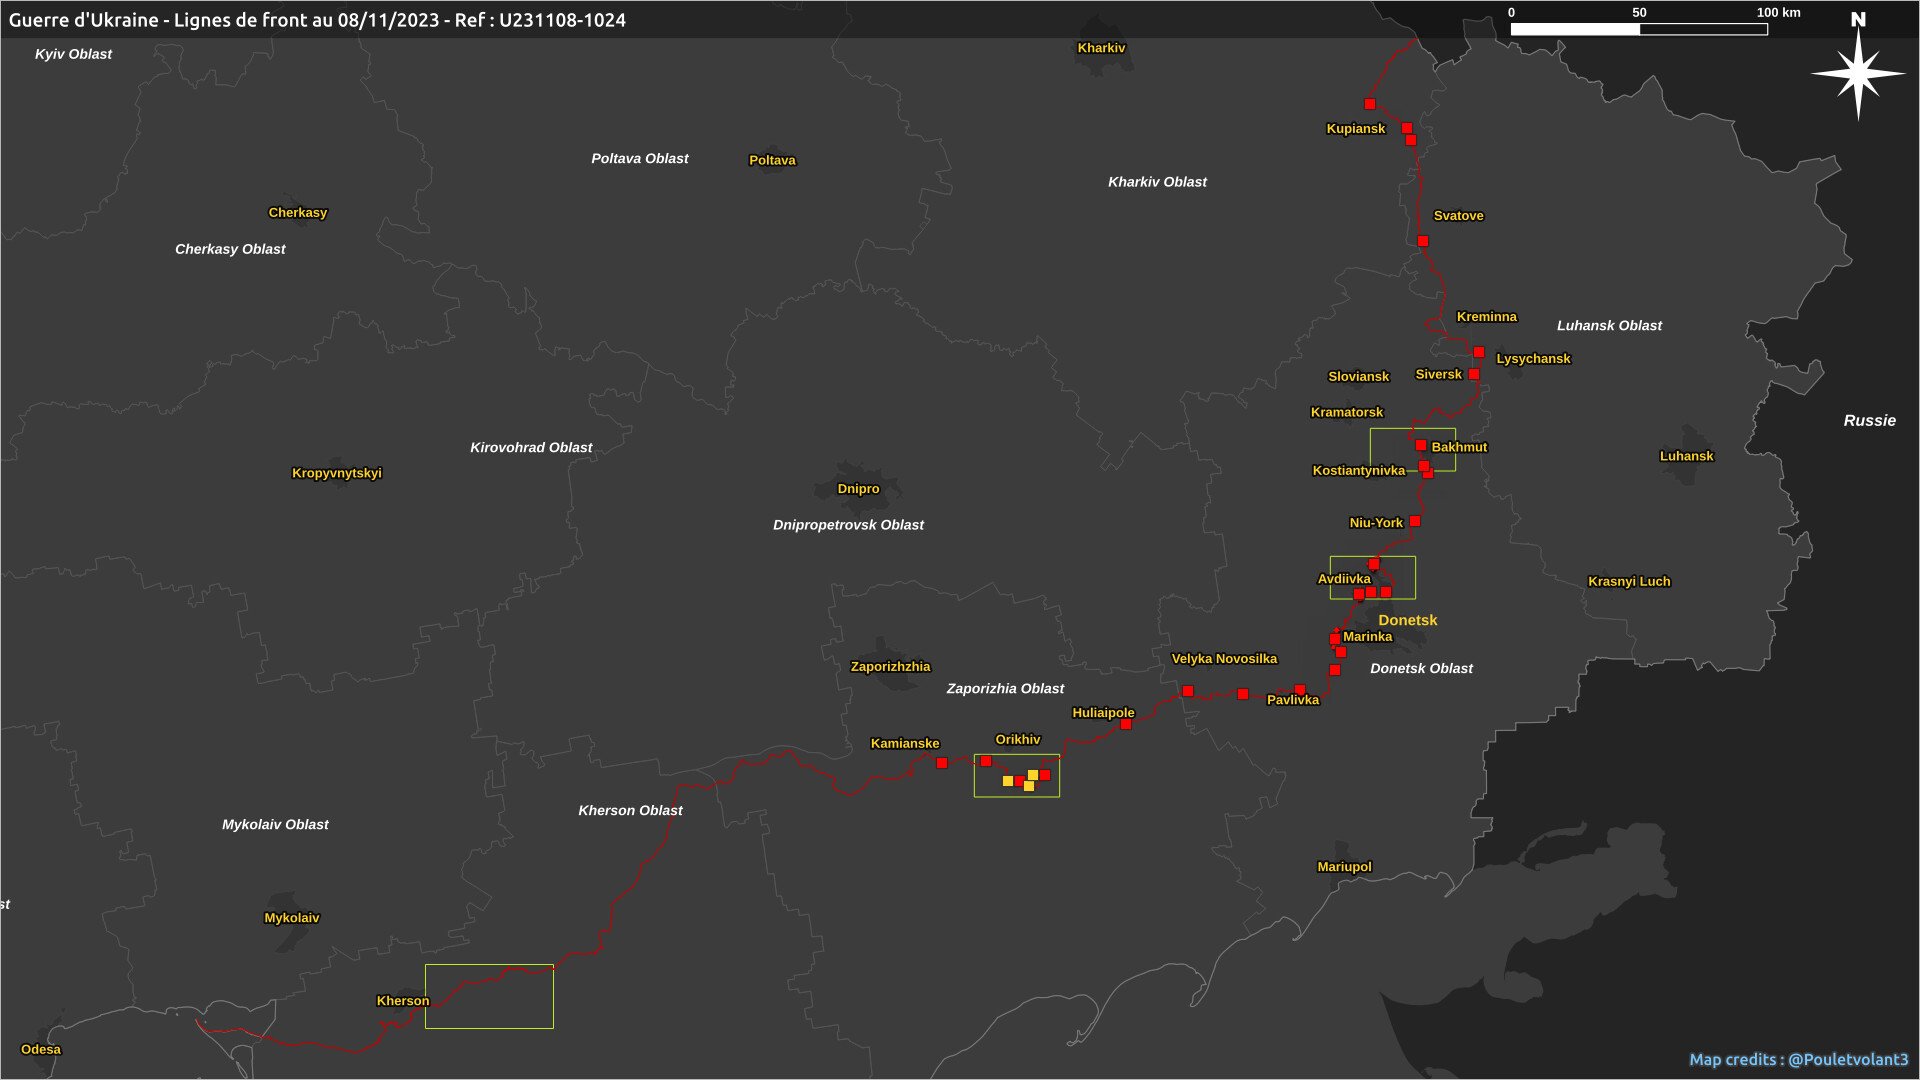The width and height of the screenshot is (1920, 1080).
Task: Click the map title with reference U231108-1024
Action: pyautogui.click(x=317, y=20)
